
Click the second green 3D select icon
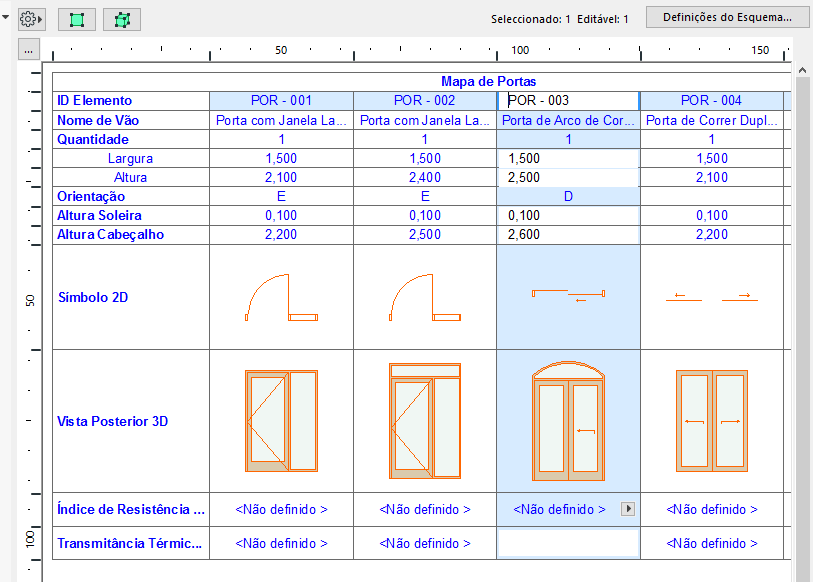click(122, 19)
